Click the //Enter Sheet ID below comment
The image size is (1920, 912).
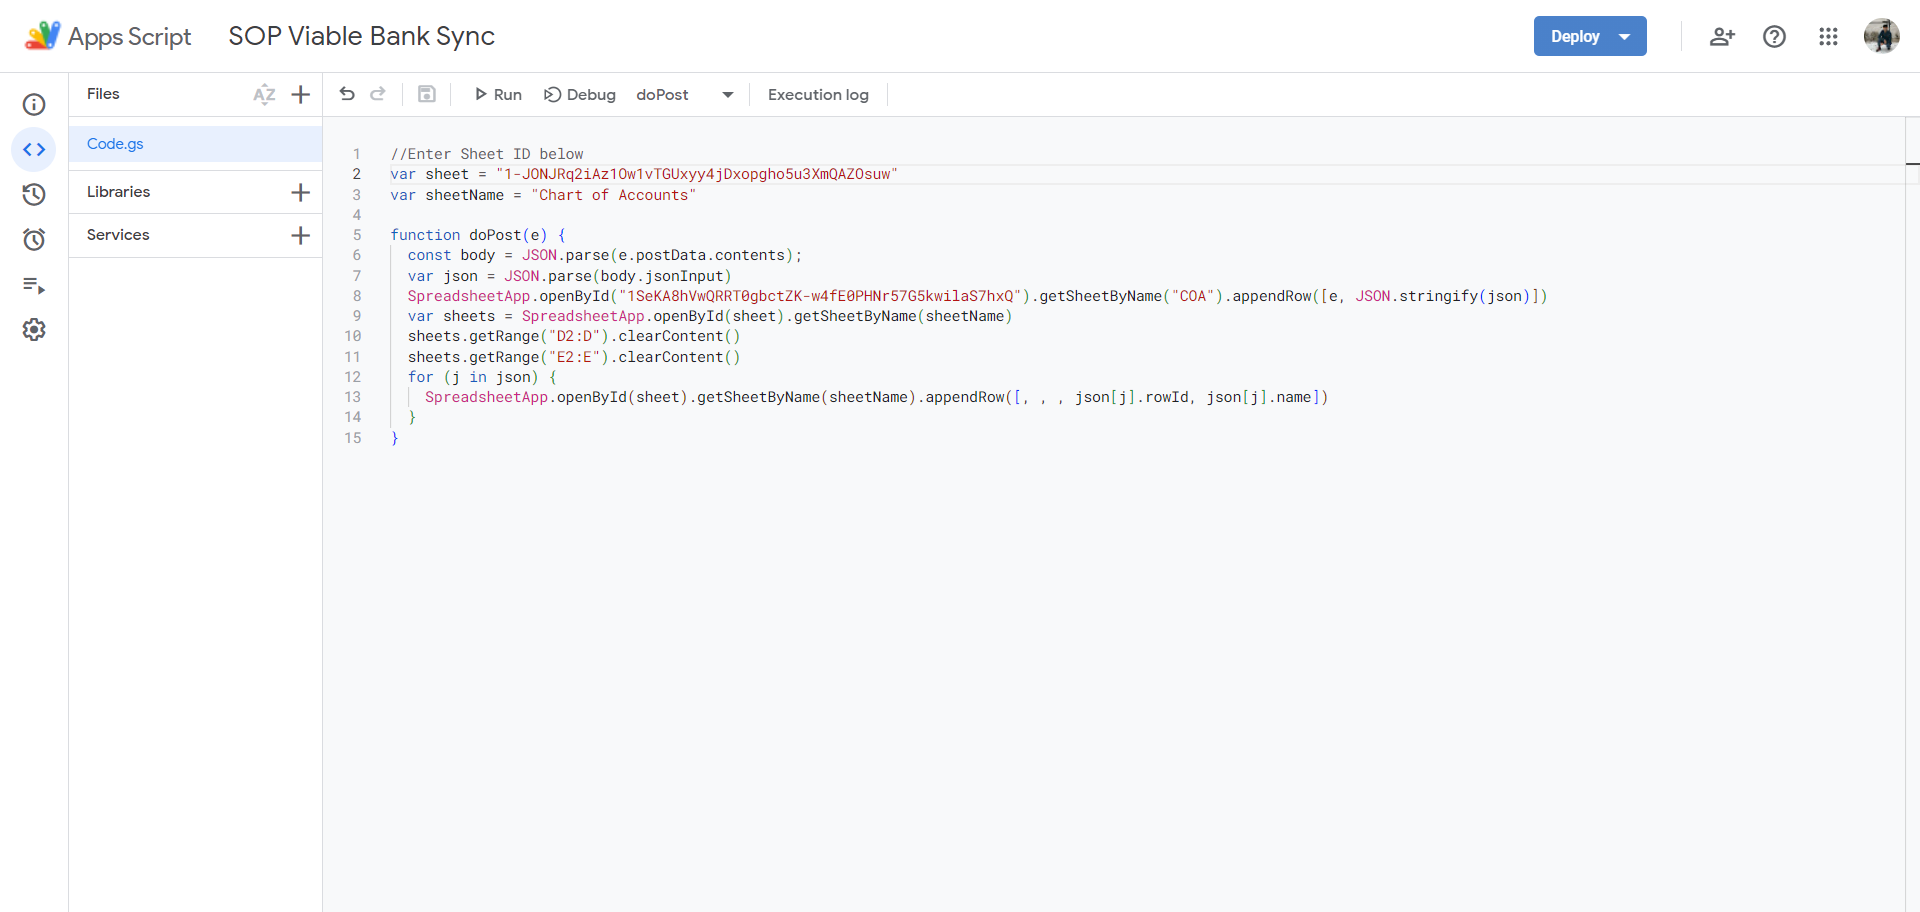click(x=487, y=154)
